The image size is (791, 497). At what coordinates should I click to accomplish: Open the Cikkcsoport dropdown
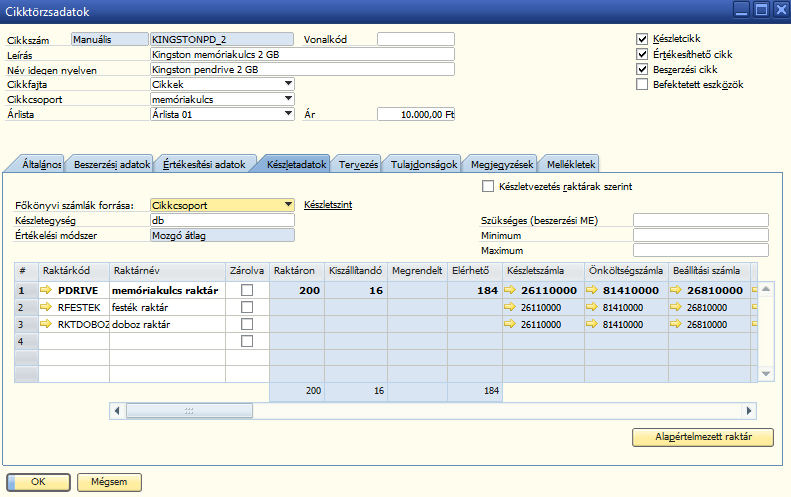(288, 99)
